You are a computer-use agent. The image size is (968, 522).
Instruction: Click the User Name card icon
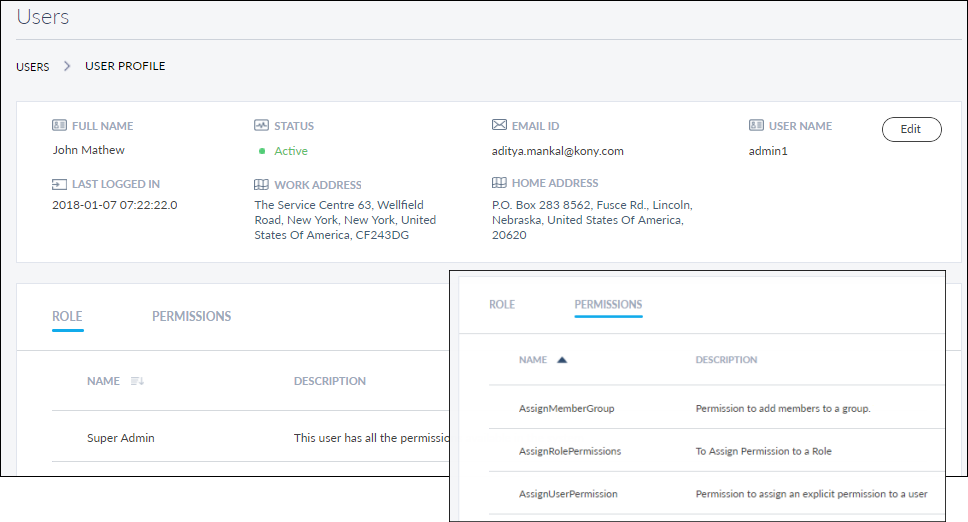pos(756,126)
